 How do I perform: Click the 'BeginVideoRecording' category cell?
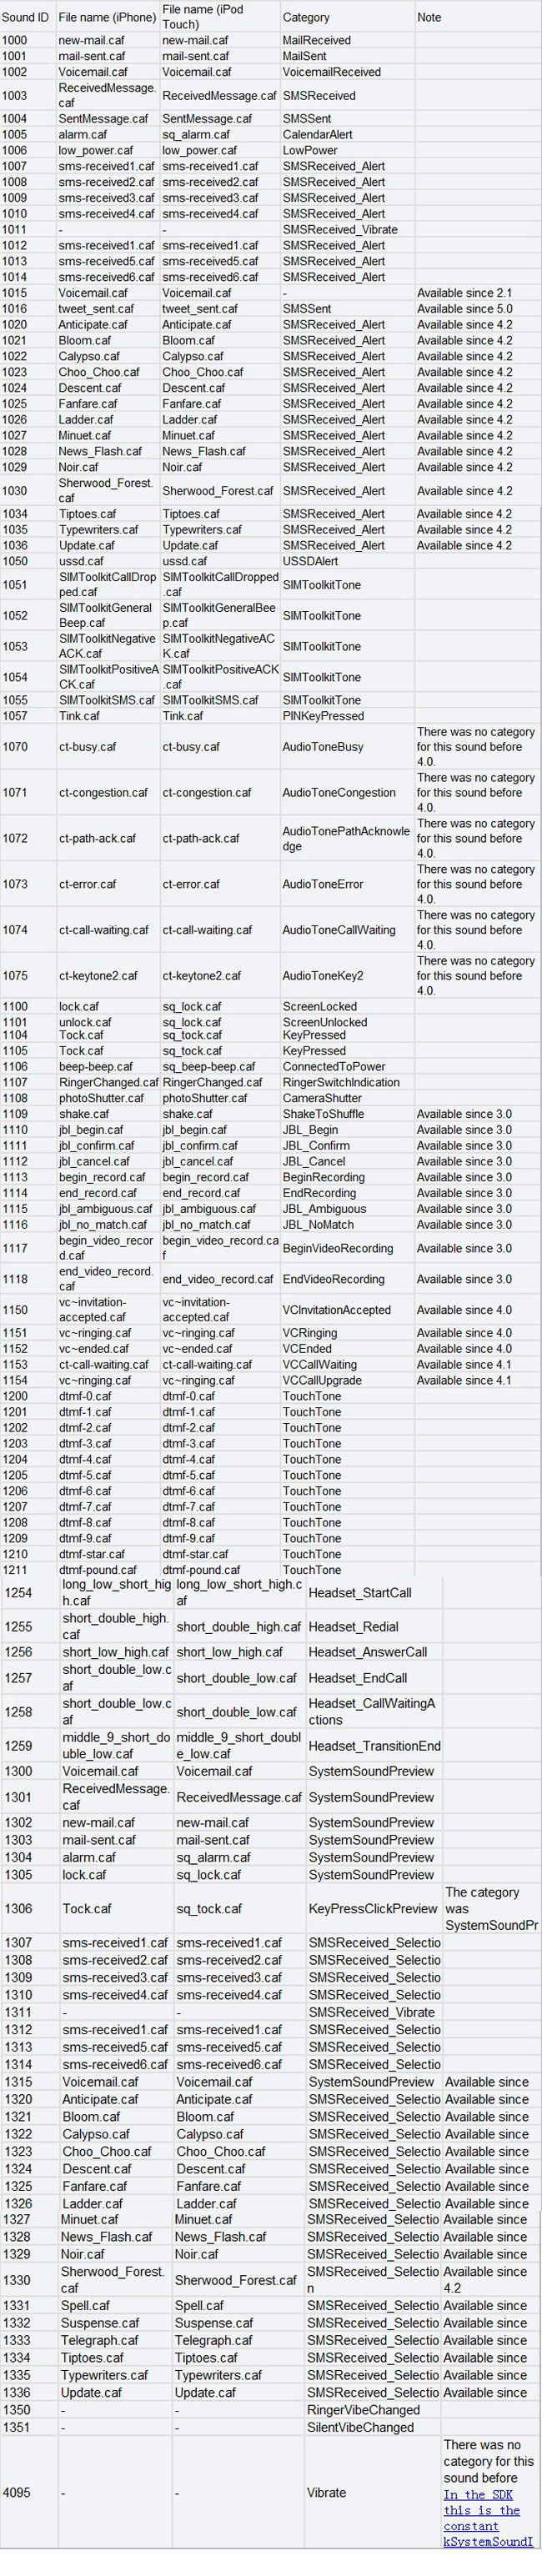coord(337,1249)
